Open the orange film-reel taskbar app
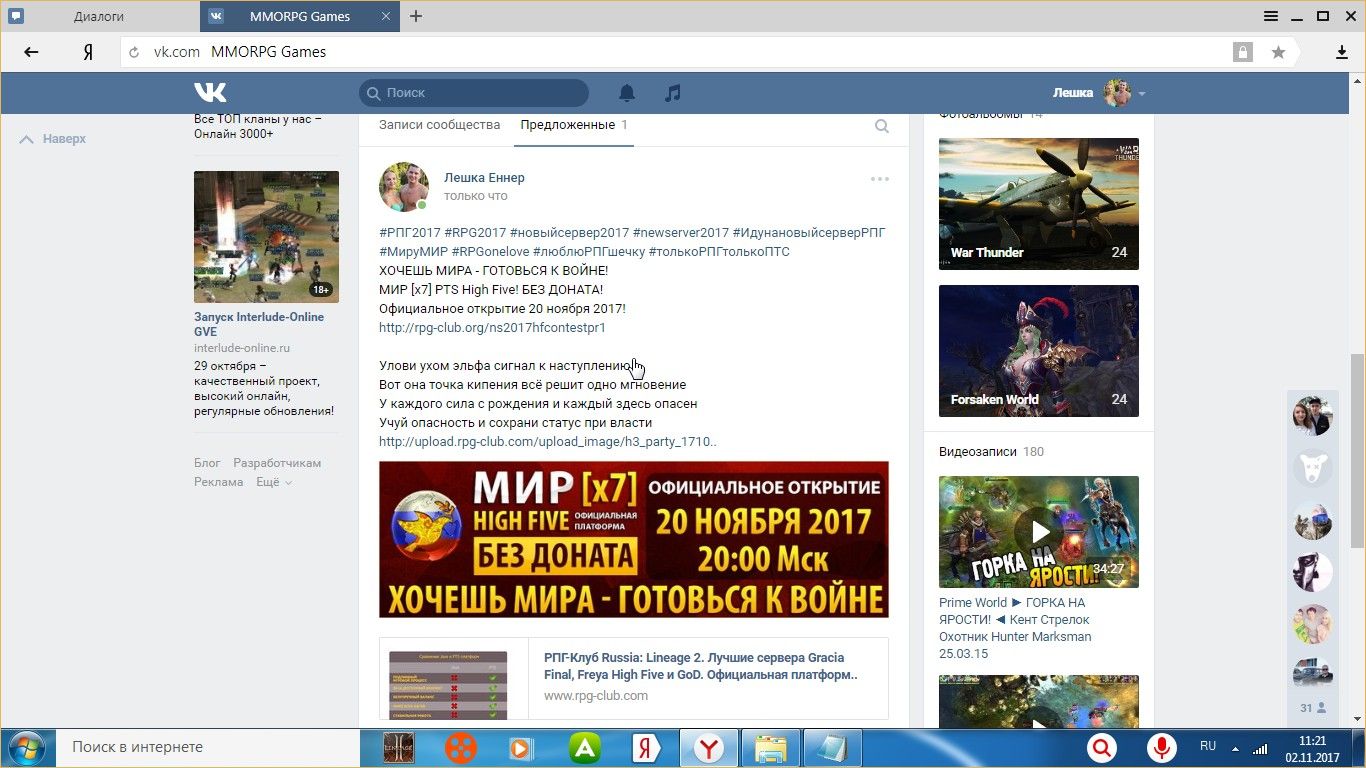Image resolution: width=1366 pixels, height=768 pixels. click(461, 748)
